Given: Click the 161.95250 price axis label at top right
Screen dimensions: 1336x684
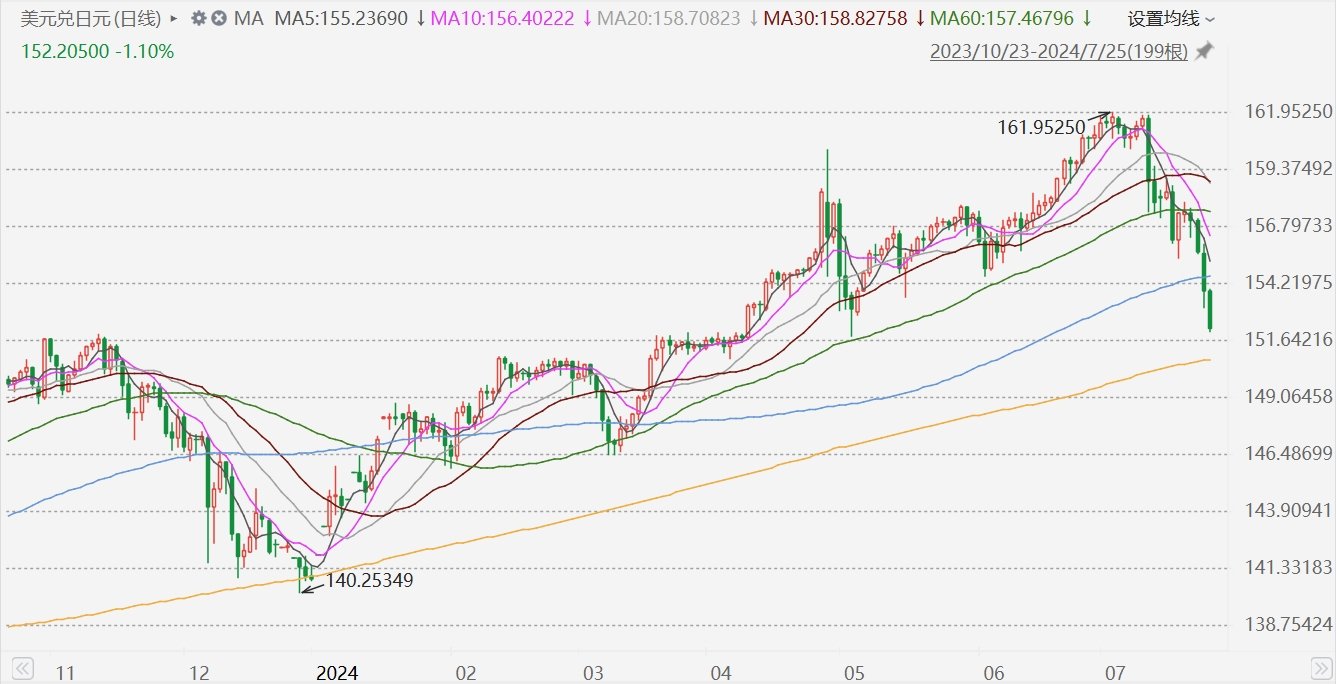Looking at the screenshot, I should click(1290, 111).
